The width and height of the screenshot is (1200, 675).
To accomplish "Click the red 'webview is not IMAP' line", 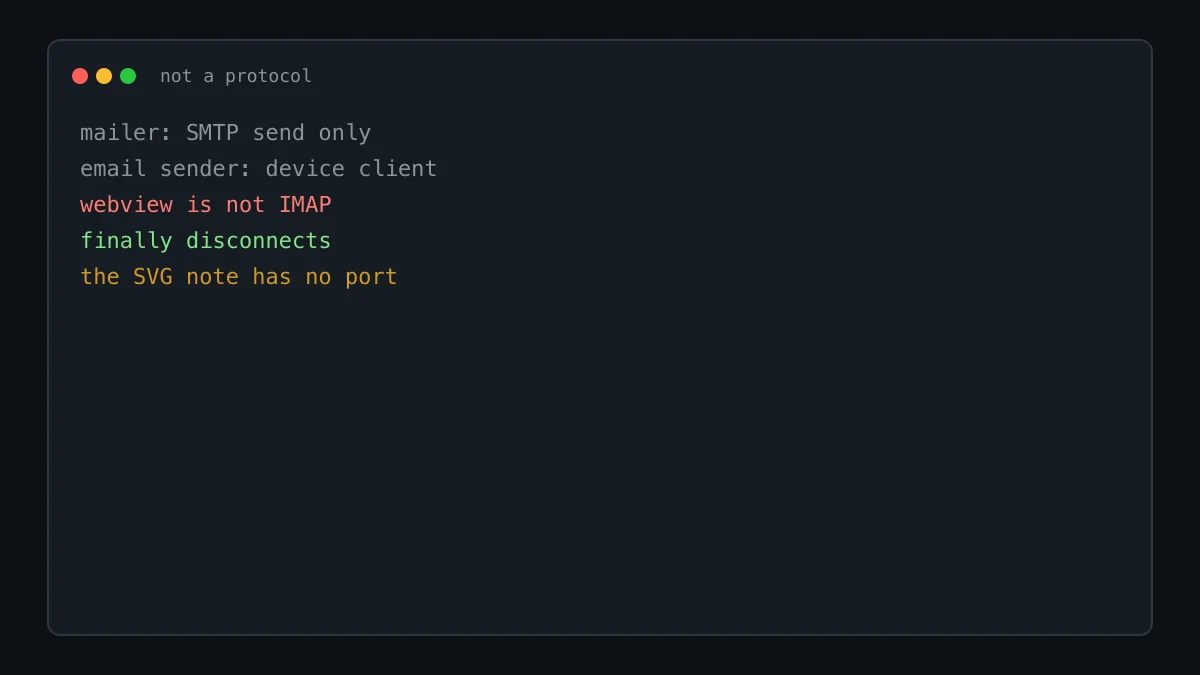I will pyautogui.click(x=206, y=205).
